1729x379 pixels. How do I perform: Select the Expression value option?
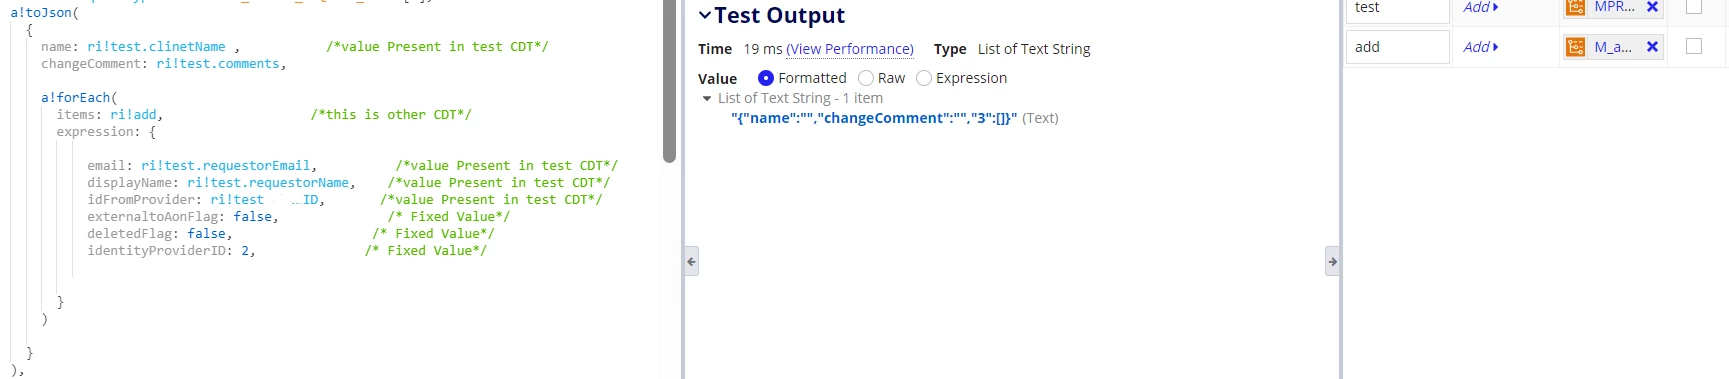click(x=924, y=78)
